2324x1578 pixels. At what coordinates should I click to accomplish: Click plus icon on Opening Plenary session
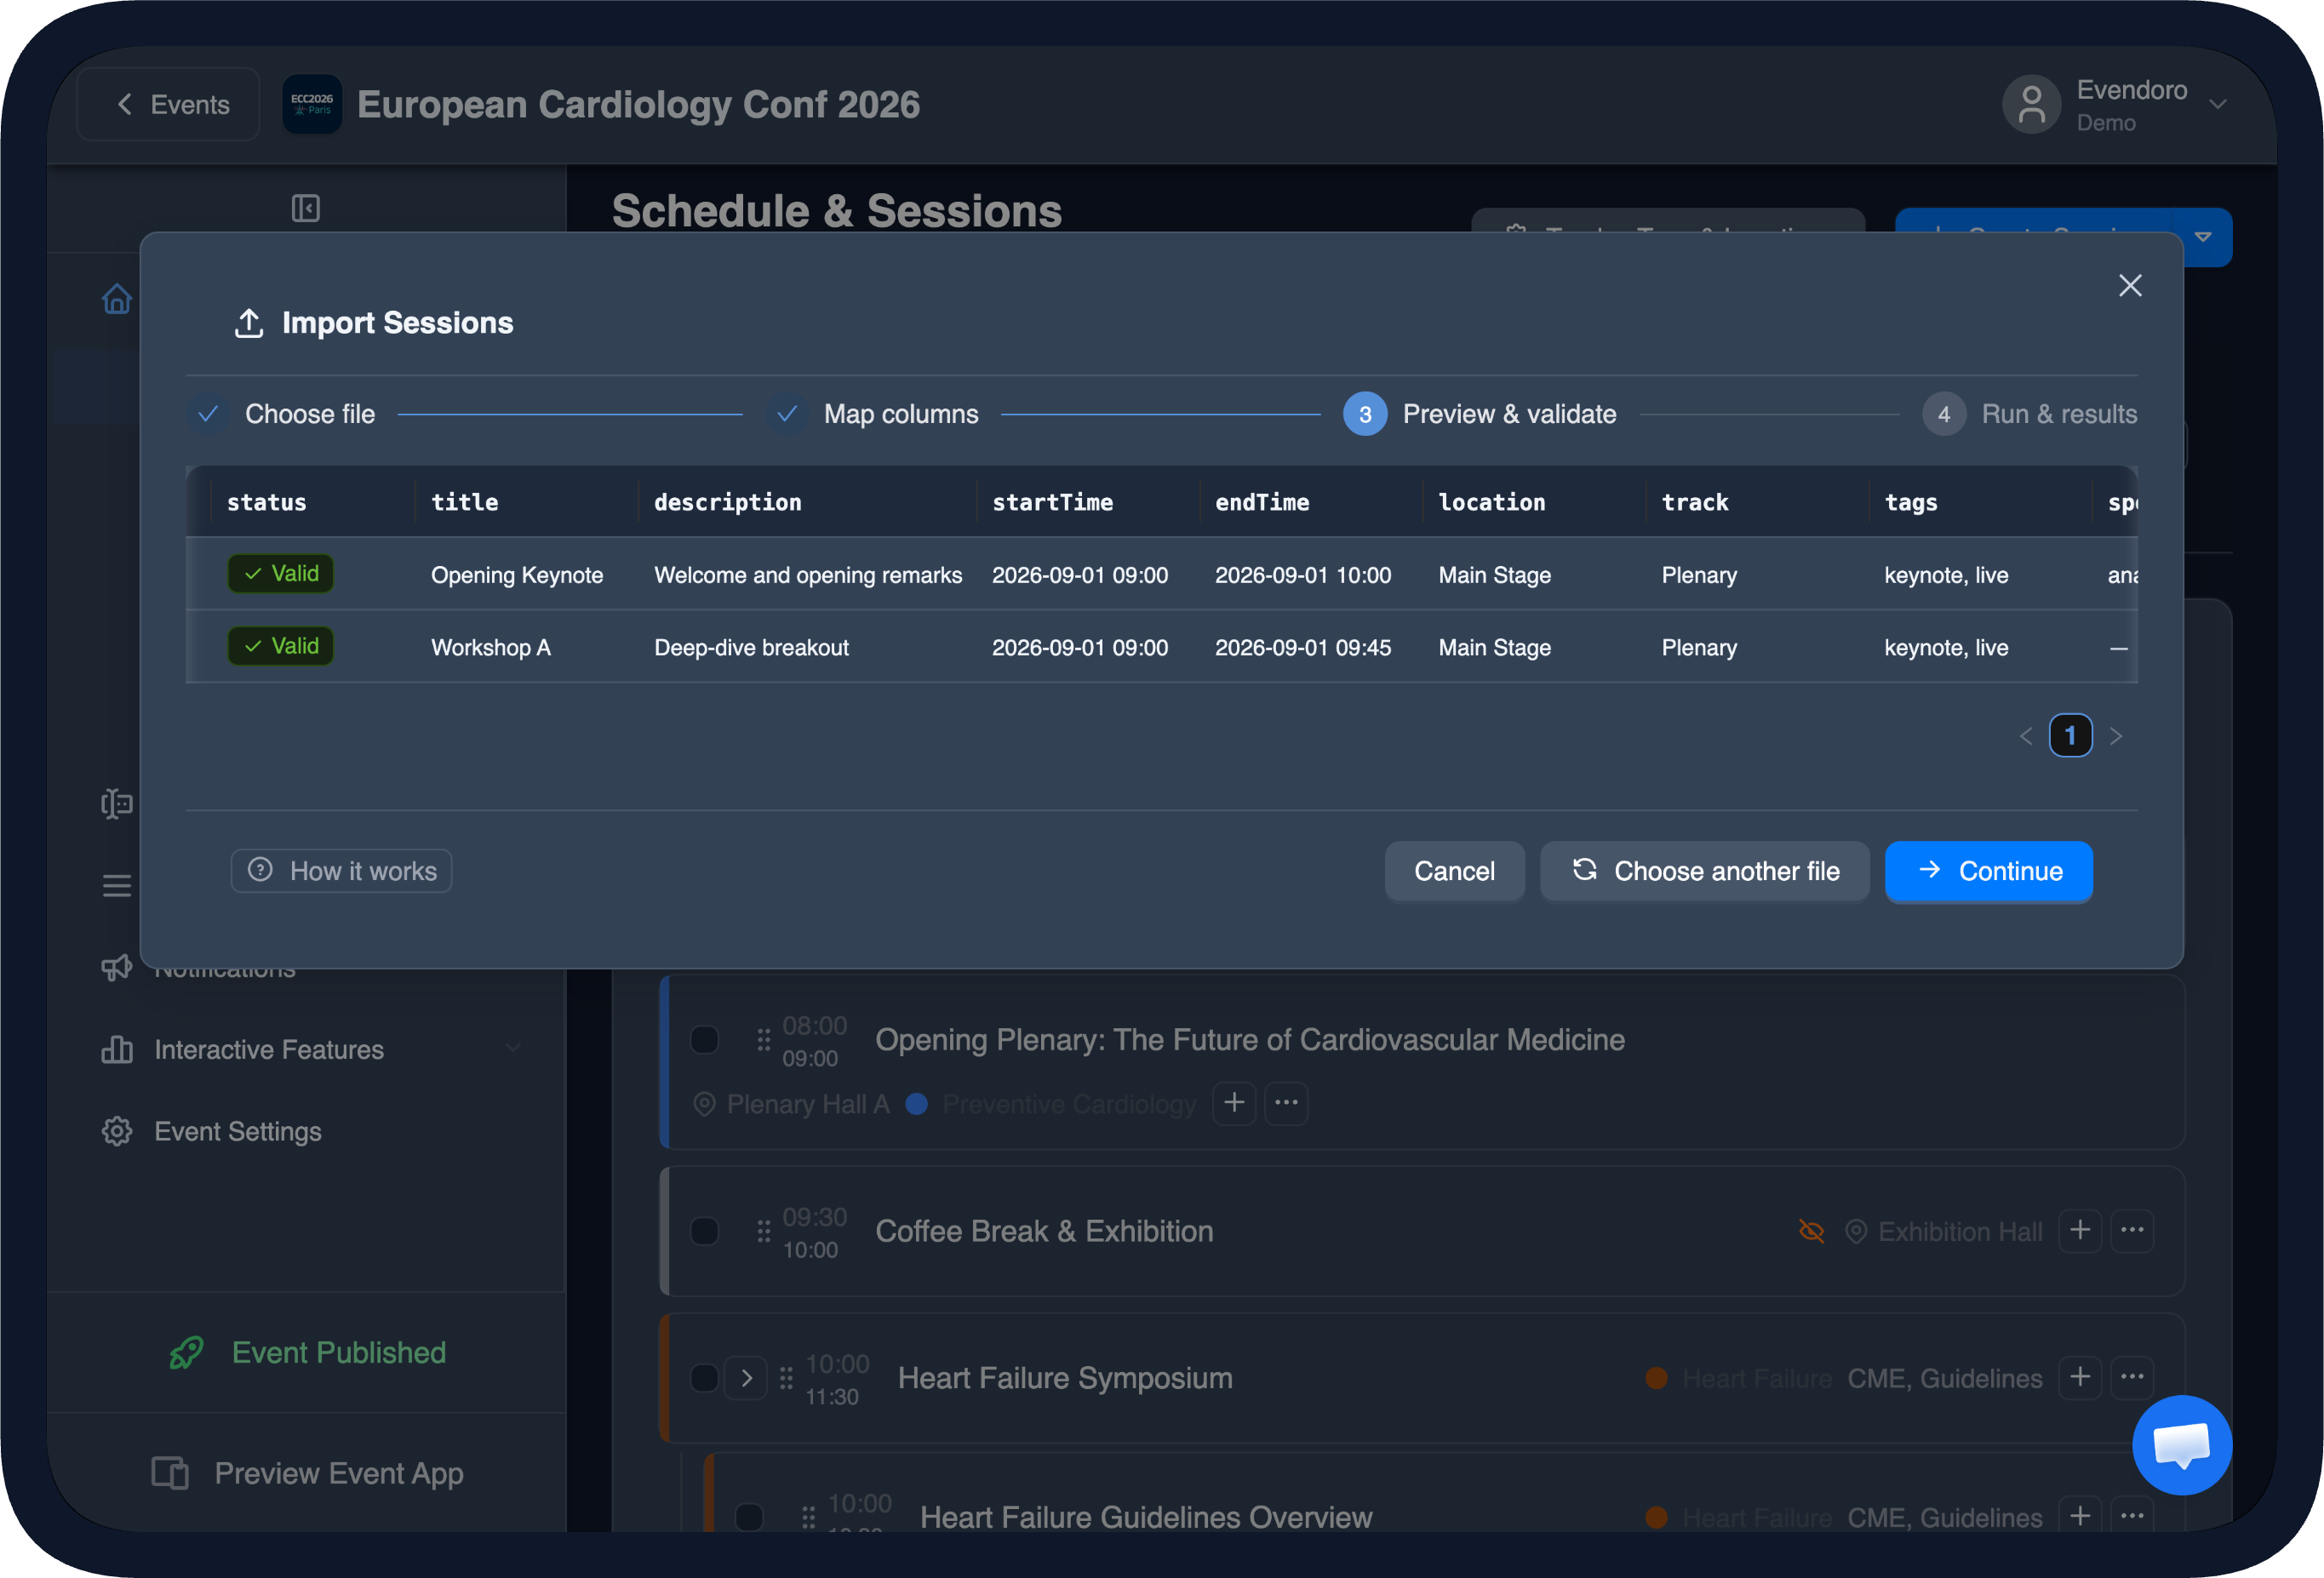(x=1234, y=1103)
